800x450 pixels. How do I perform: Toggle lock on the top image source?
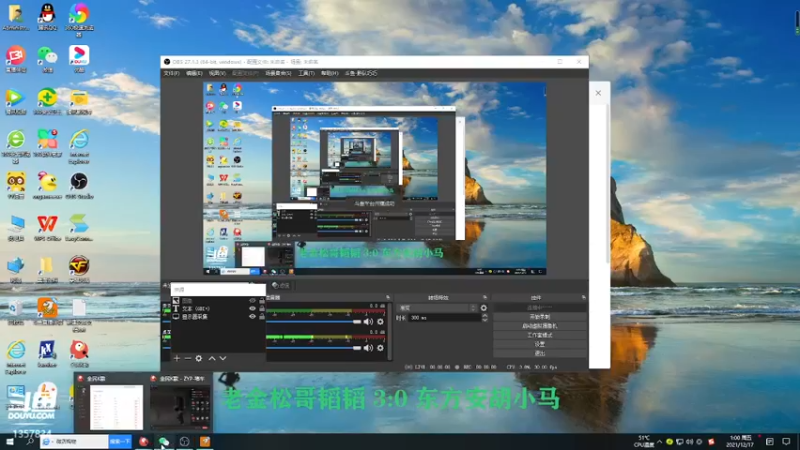pos(262,301)
